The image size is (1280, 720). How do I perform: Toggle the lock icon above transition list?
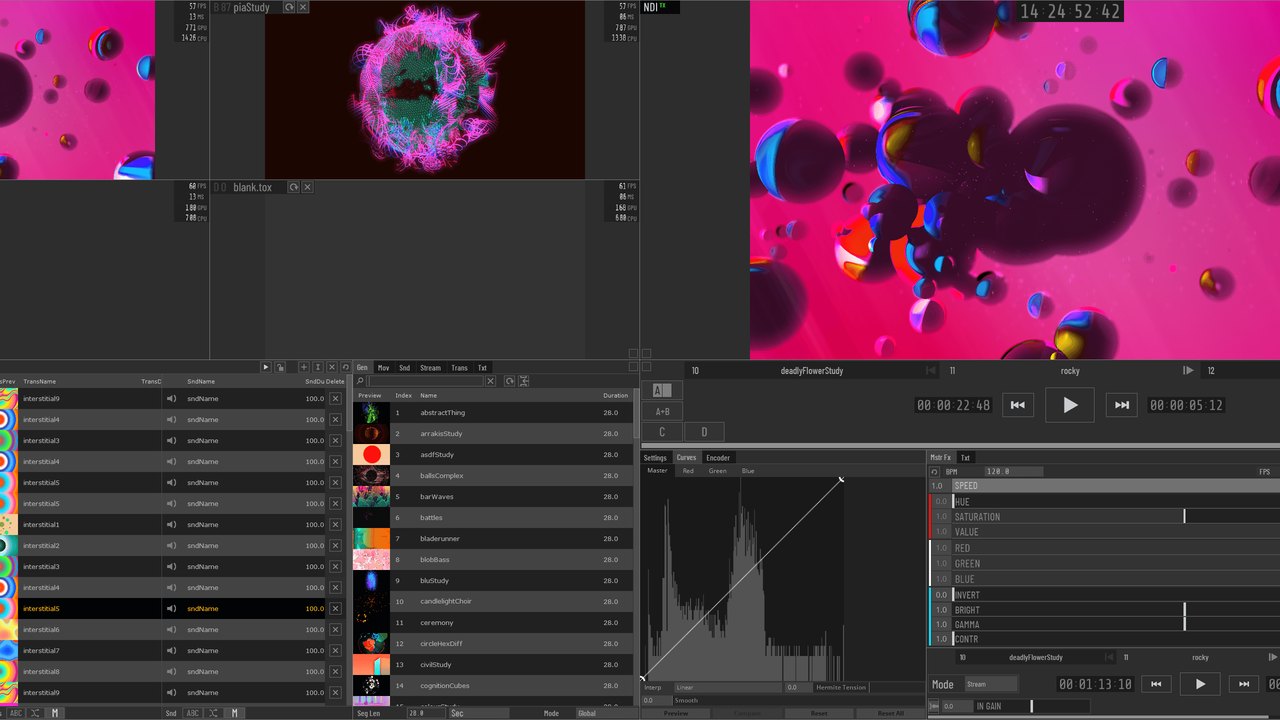click(x=279, y=368)
